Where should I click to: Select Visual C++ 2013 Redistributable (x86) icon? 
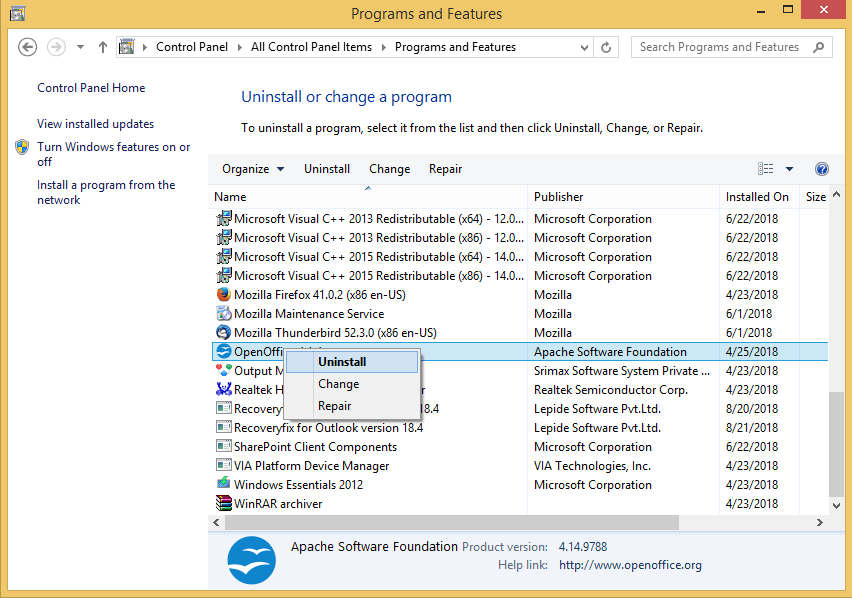pyautogui.click(x=223, y=237)
